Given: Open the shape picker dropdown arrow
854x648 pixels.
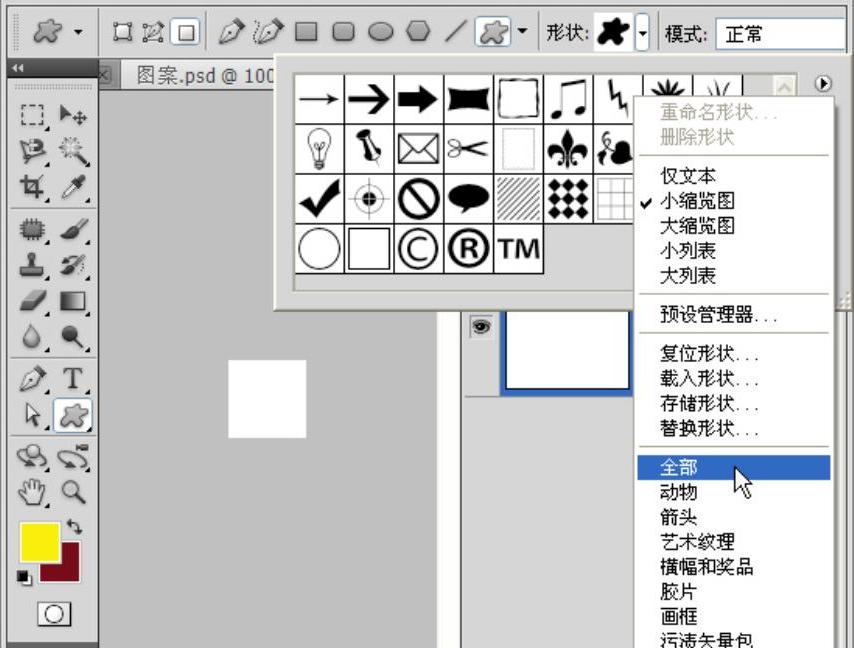Looking at the screenshot, I should 642,33.
